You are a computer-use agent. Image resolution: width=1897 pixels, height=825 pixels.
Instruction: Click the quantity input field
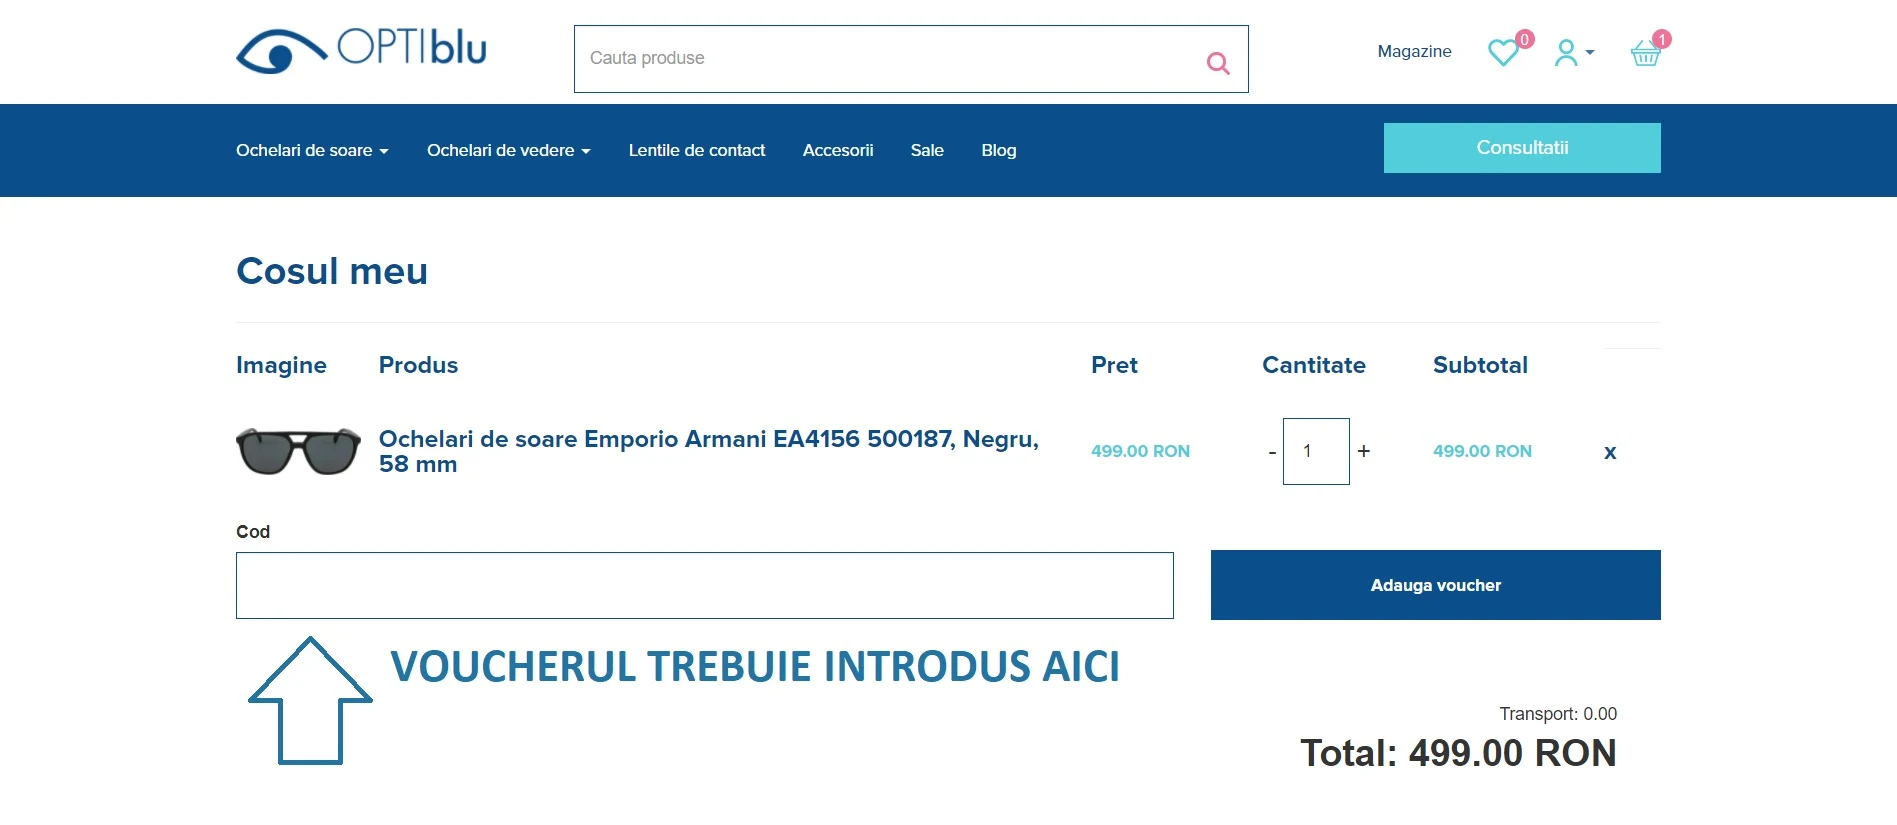1316,451
